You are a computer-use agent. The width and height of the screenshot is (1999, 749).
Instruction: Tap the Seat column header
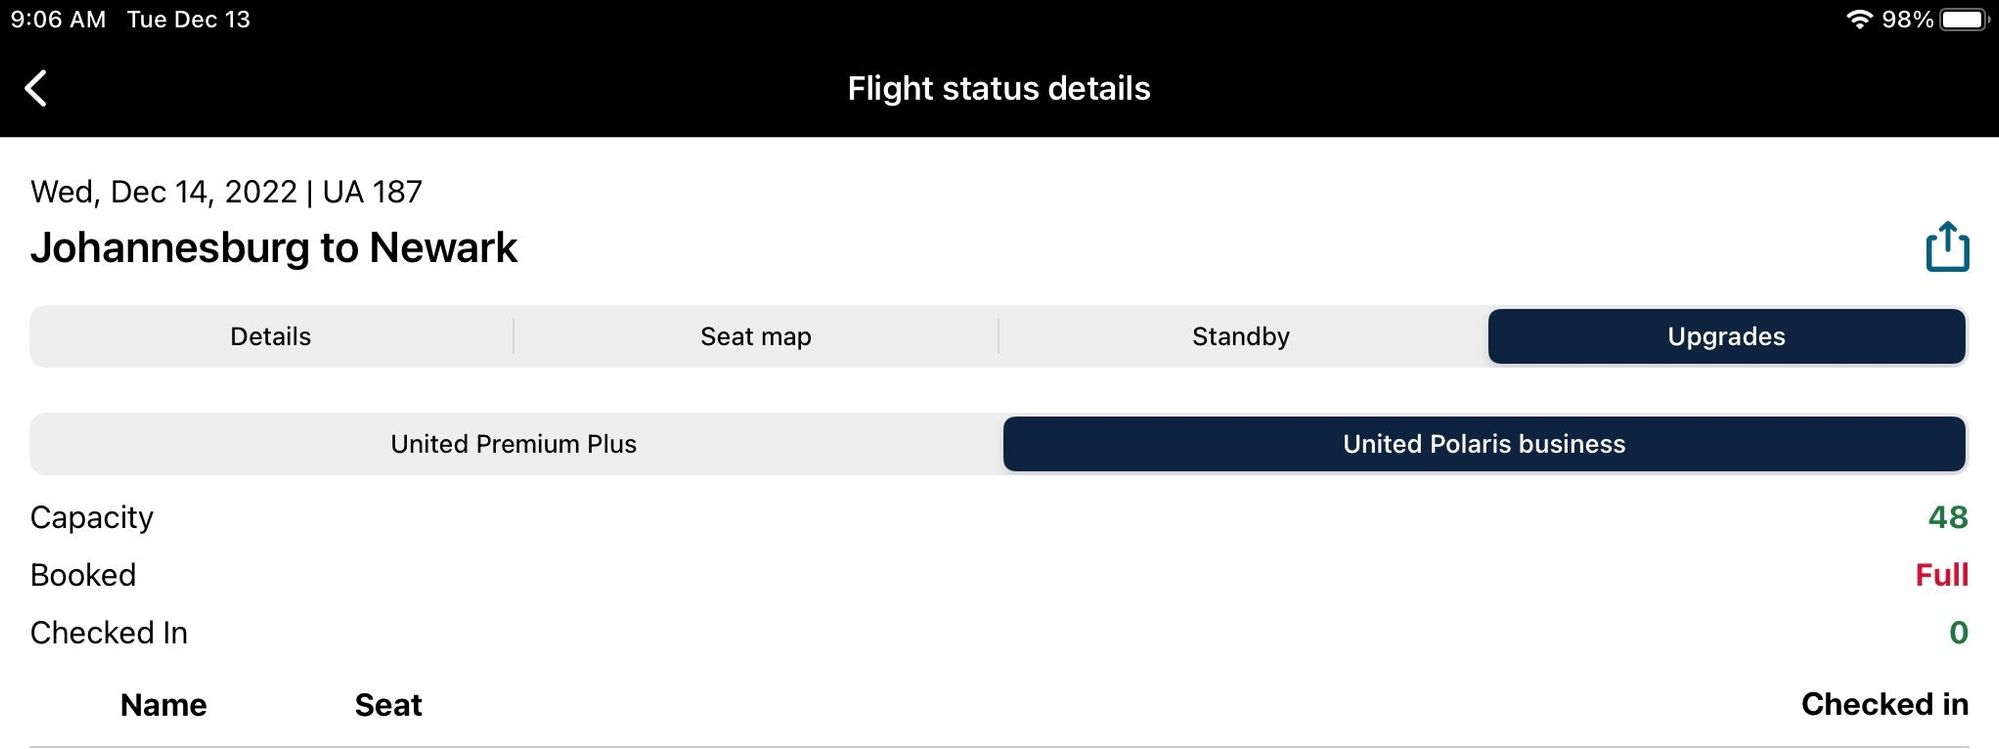pos(388,705)
